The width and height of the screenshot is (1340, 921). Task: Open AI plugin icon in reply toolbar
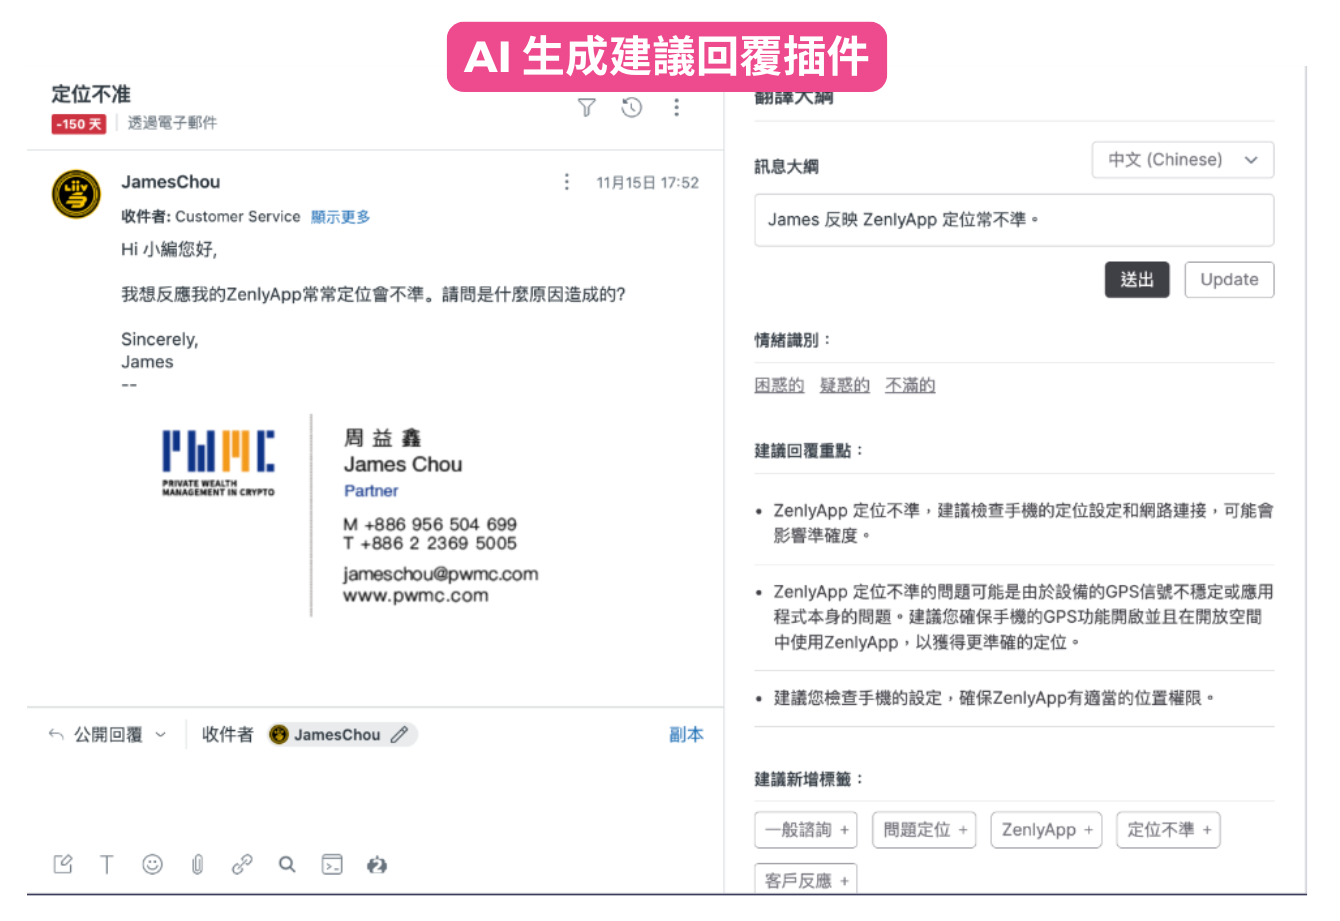[x=377, y=864]
